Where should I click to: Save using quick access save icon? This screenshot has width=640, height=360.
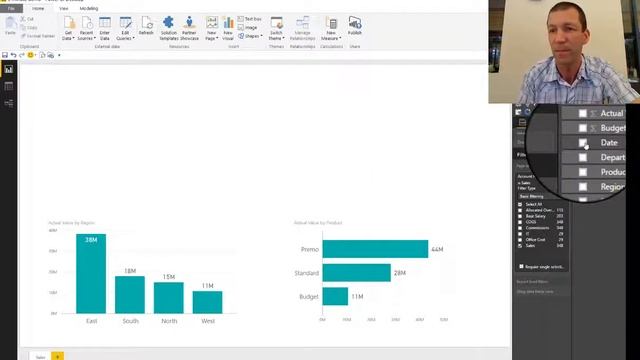5,55
